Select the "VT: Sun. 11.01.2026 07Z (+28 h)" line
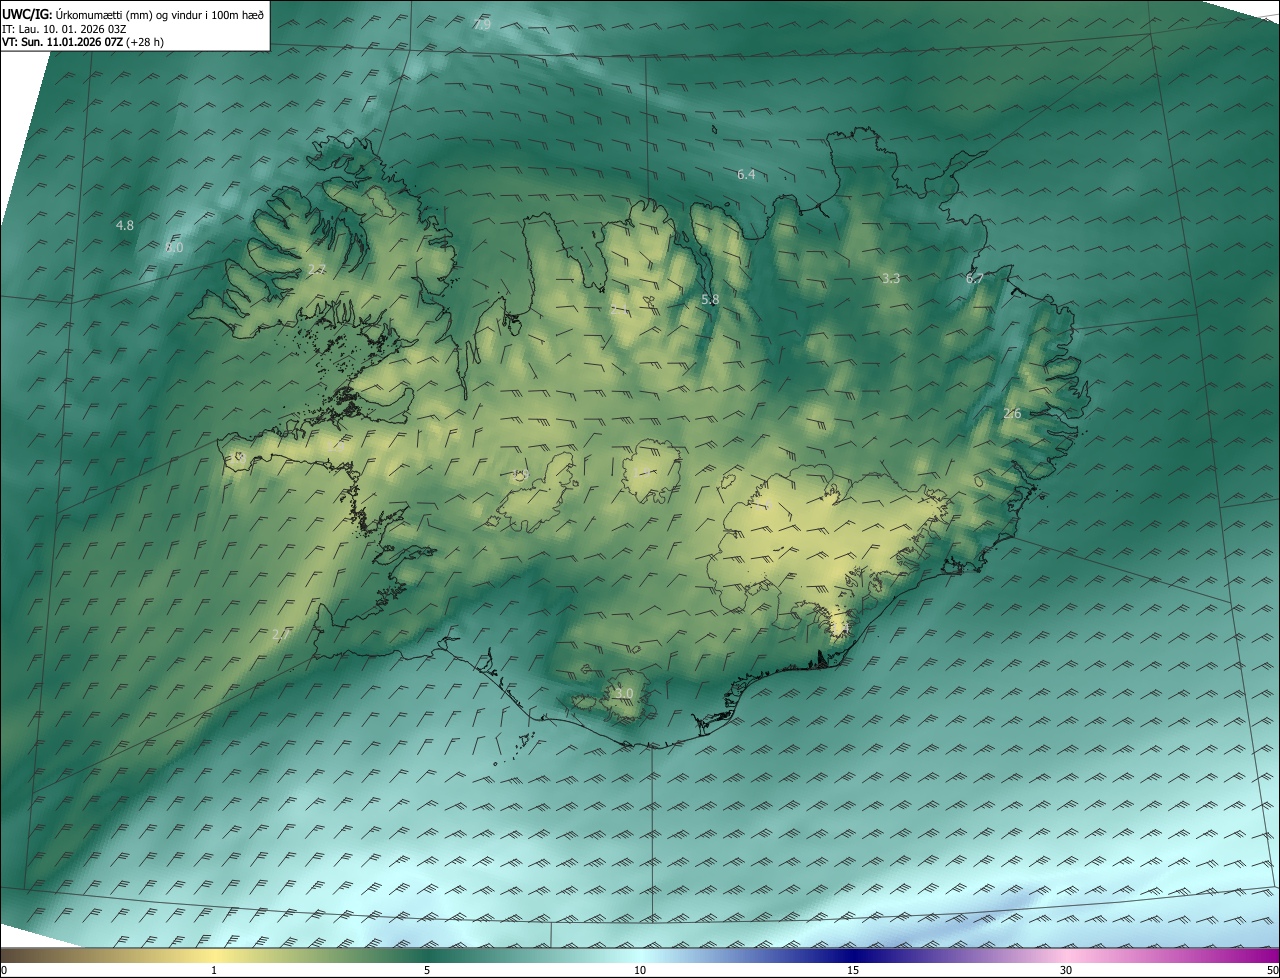 pos(83,42)
